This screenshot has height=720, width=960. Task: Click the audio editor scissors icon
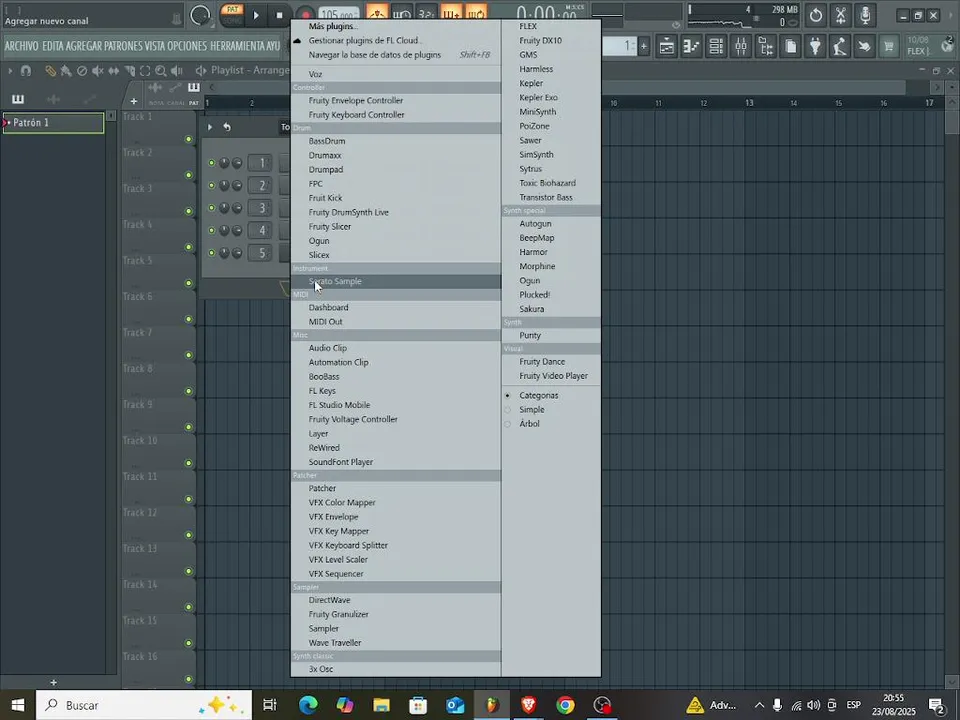pyautogui.click(x=841, y=16)
